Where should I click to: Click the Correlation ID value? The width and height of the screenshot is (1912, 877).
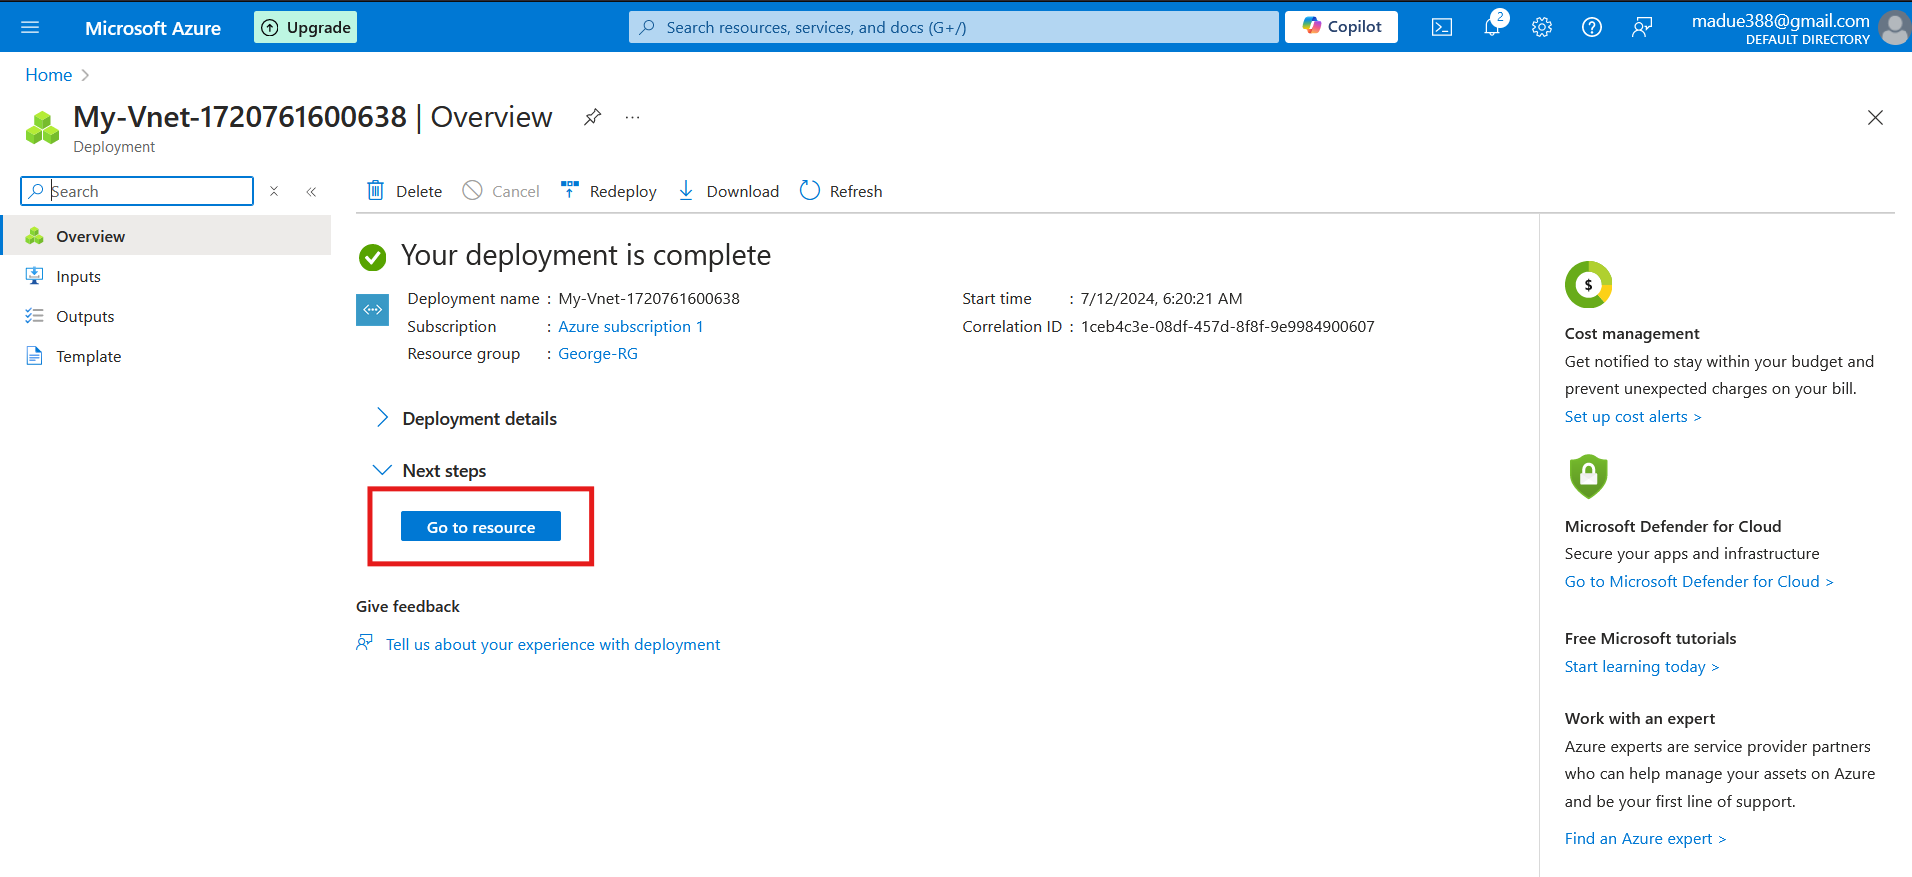1228,326
